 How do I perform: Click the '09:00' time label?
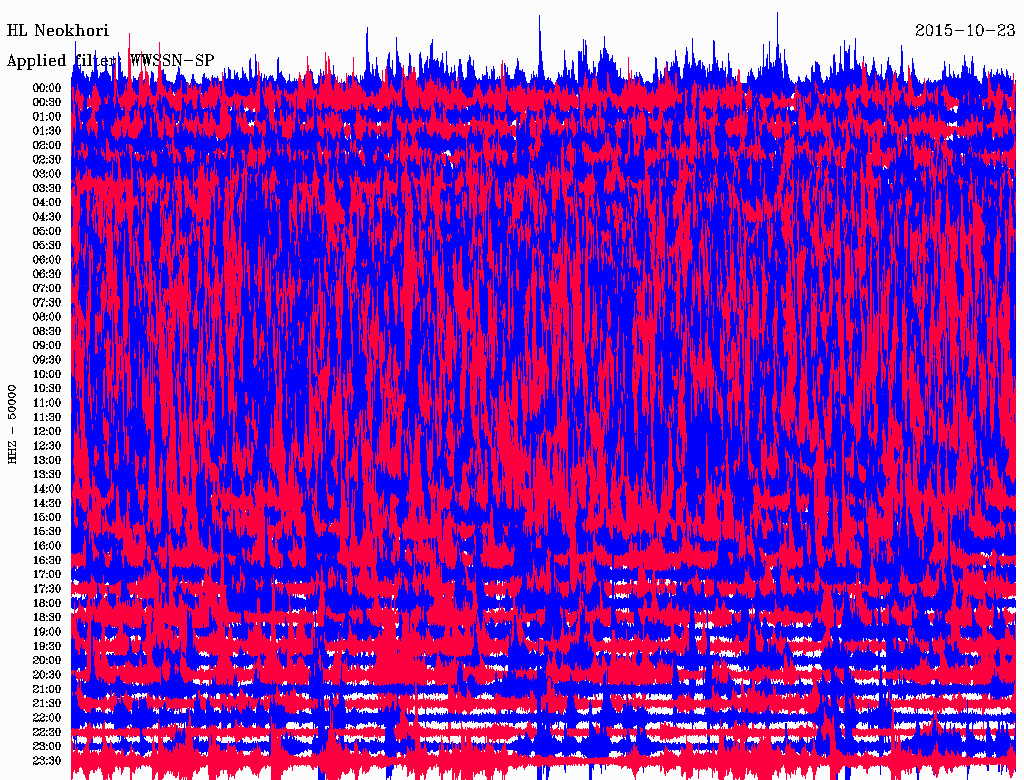point(47,346)
